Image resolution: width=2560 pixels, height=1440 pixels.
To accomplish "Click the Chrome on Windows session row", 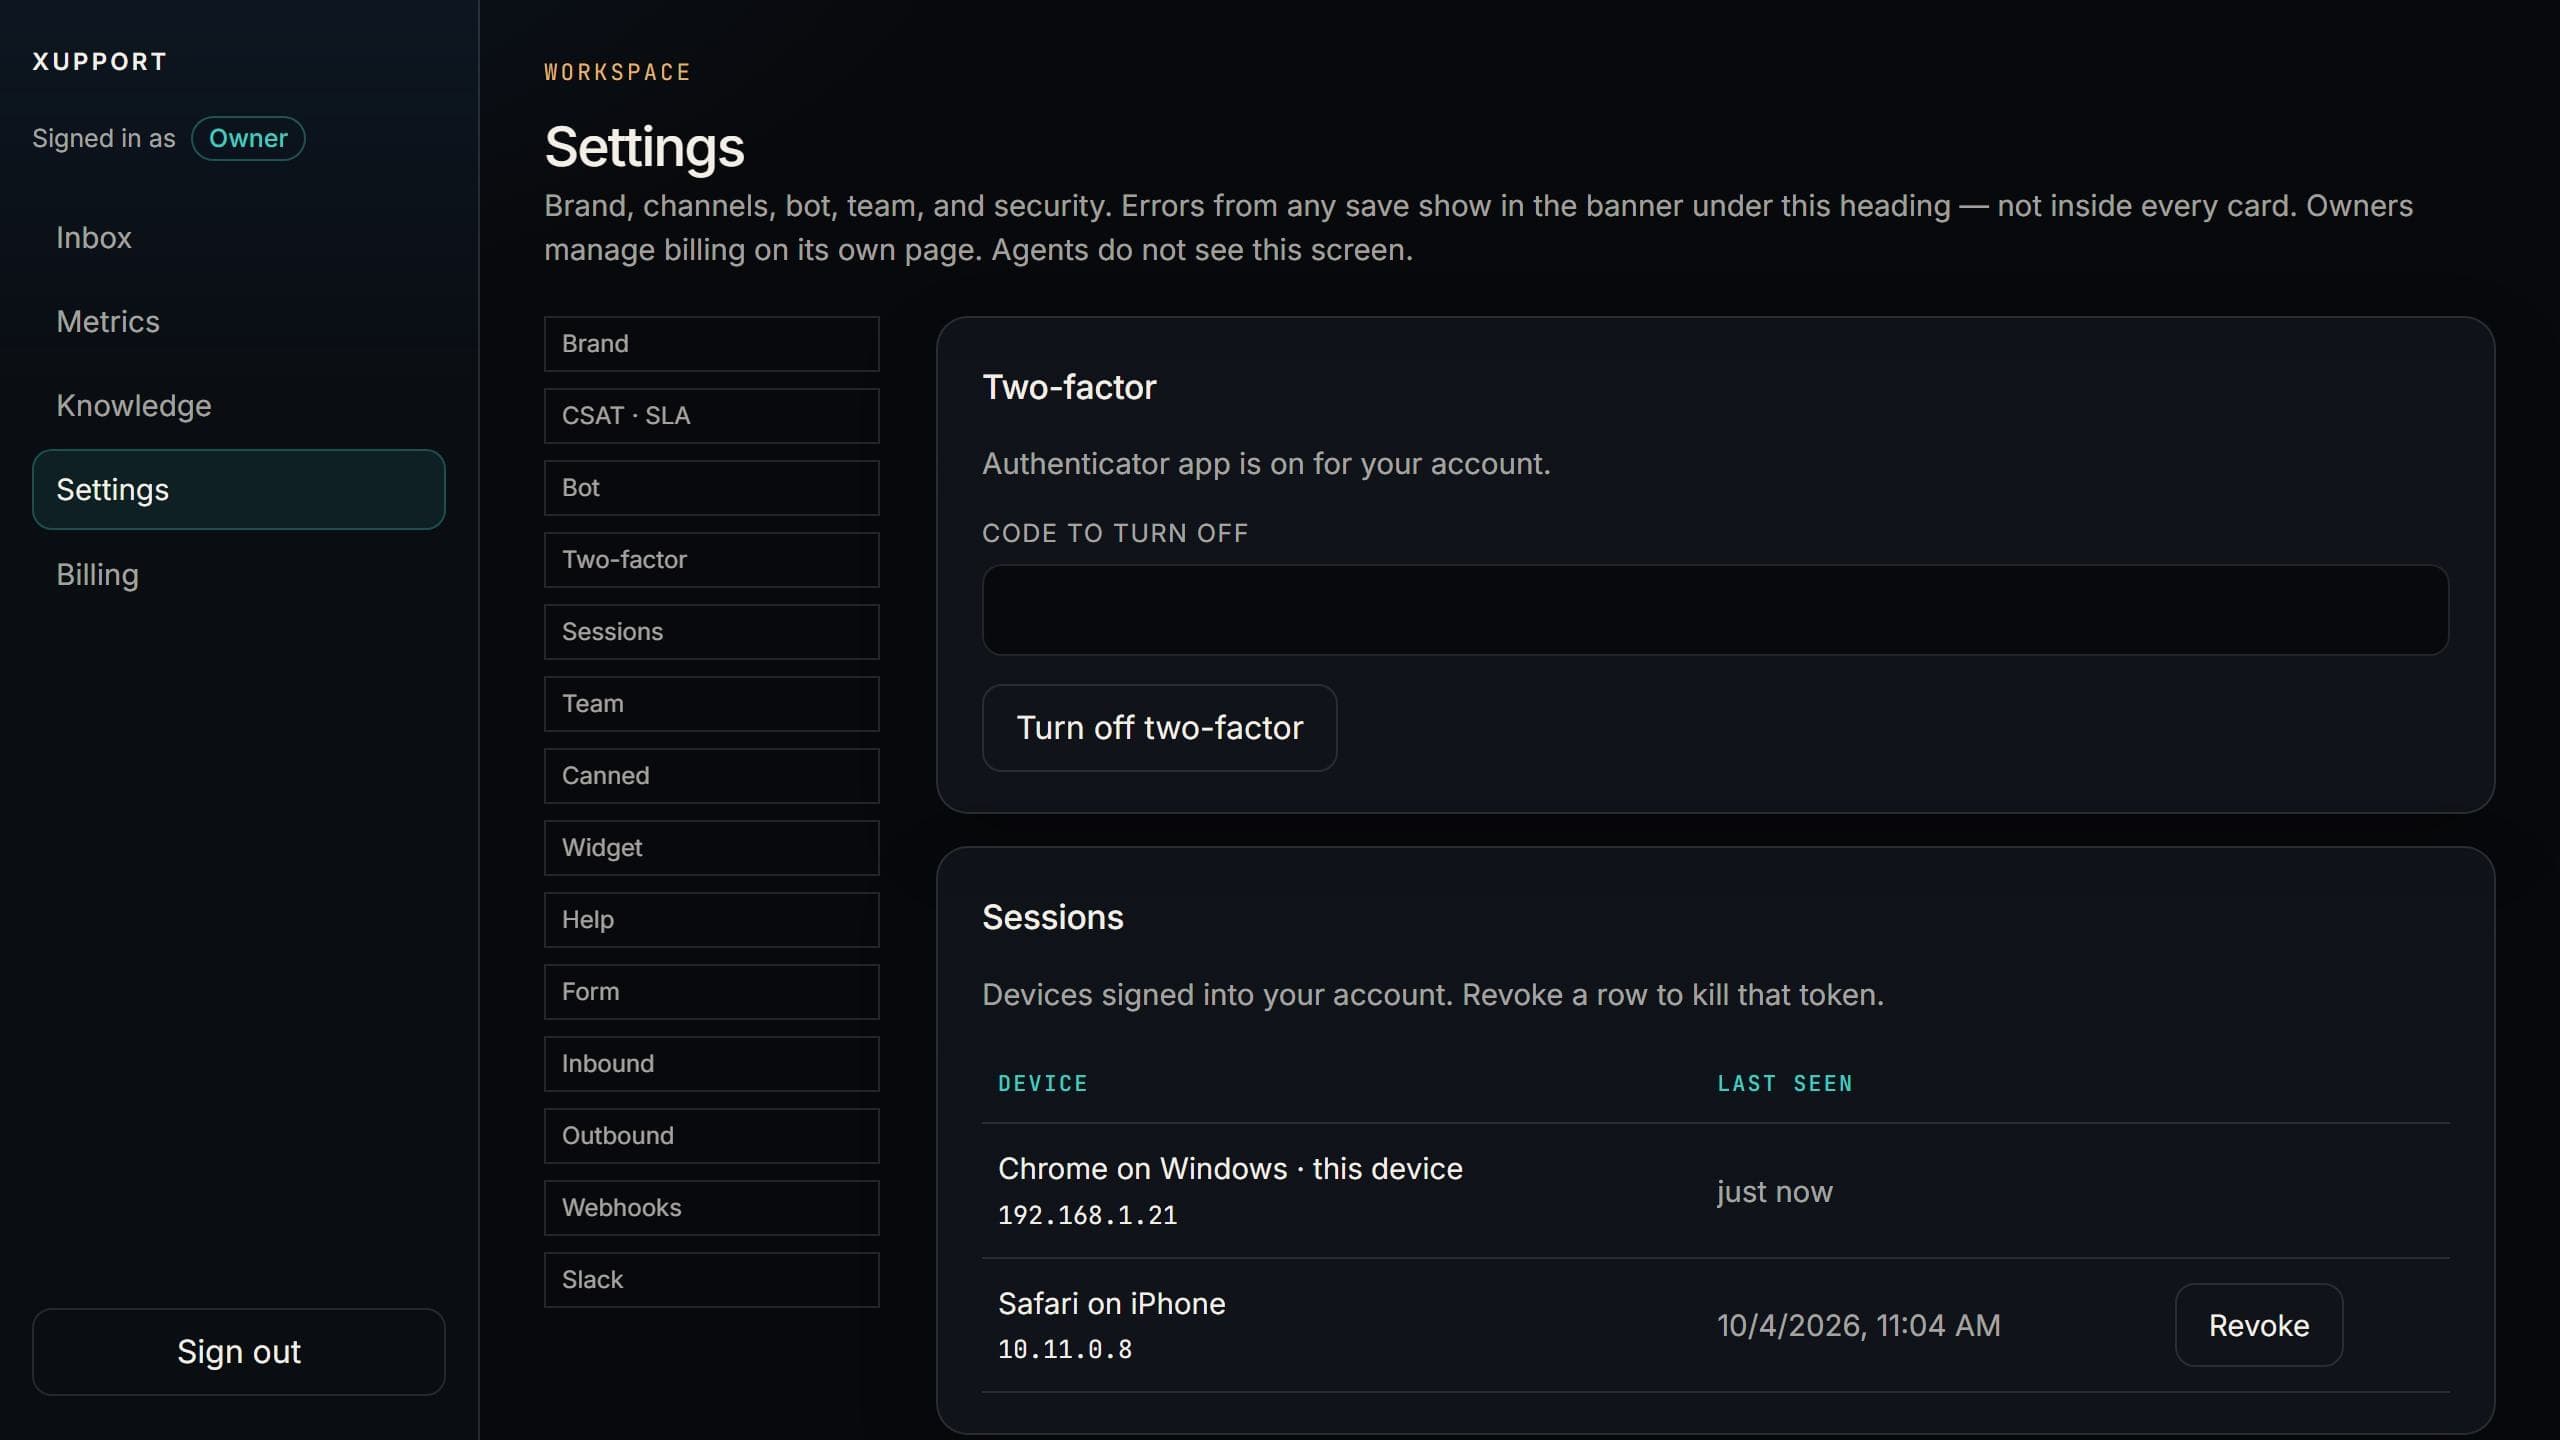I will 1715,1190.
